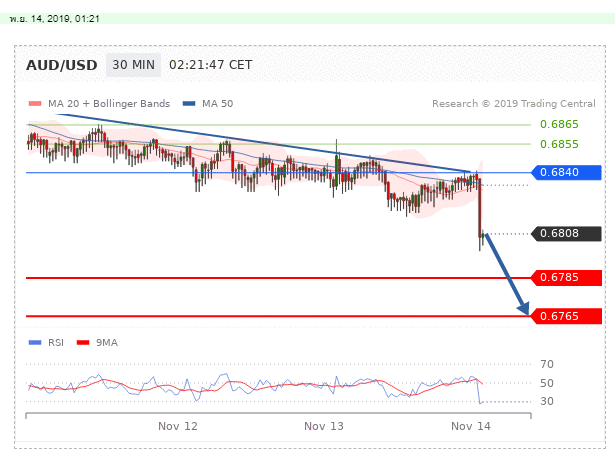Image resolution: width=615 pixels, height=458 pixels.
Task: Click the RSI 30 level label
Action: (x=547, y=401)
